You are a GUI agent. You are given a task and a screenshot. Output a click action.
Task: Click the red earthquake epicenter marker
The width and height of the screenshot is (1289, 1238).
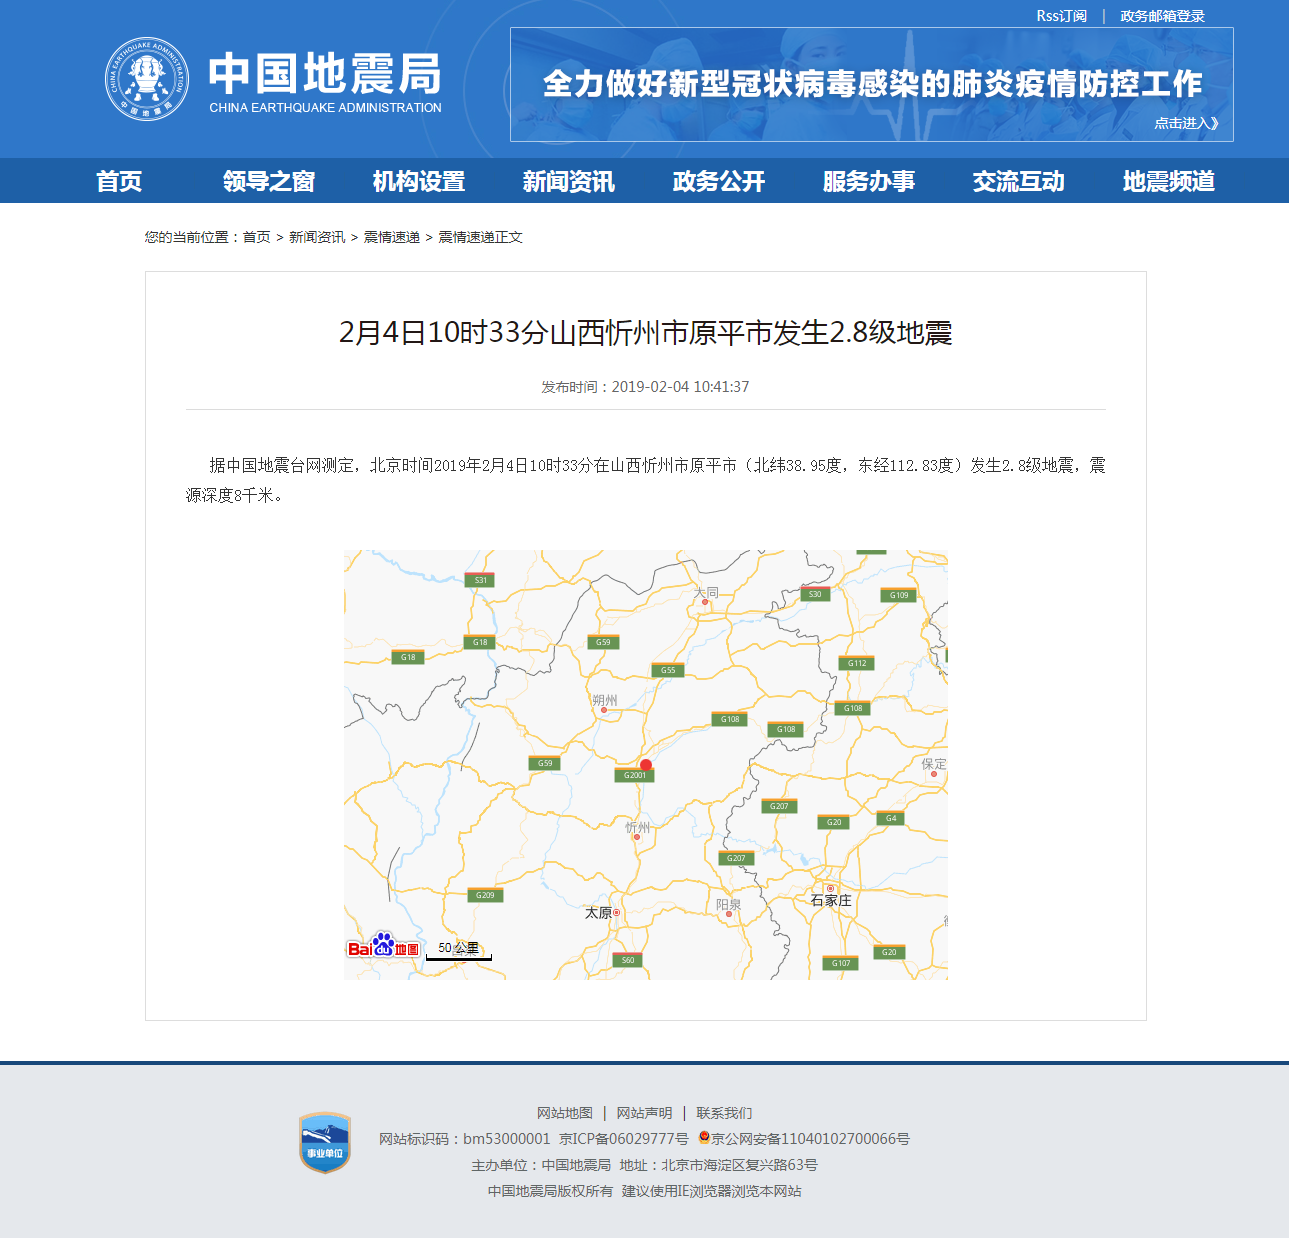pos(645,765)
